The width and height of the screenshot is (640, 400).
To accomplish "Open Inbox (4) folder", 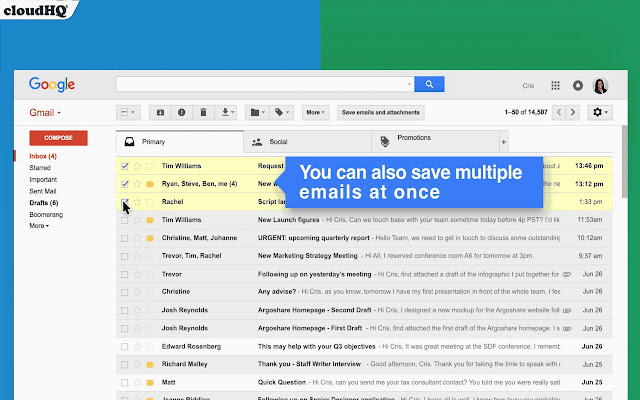I will pyautogui.click(x=43, y=156).
